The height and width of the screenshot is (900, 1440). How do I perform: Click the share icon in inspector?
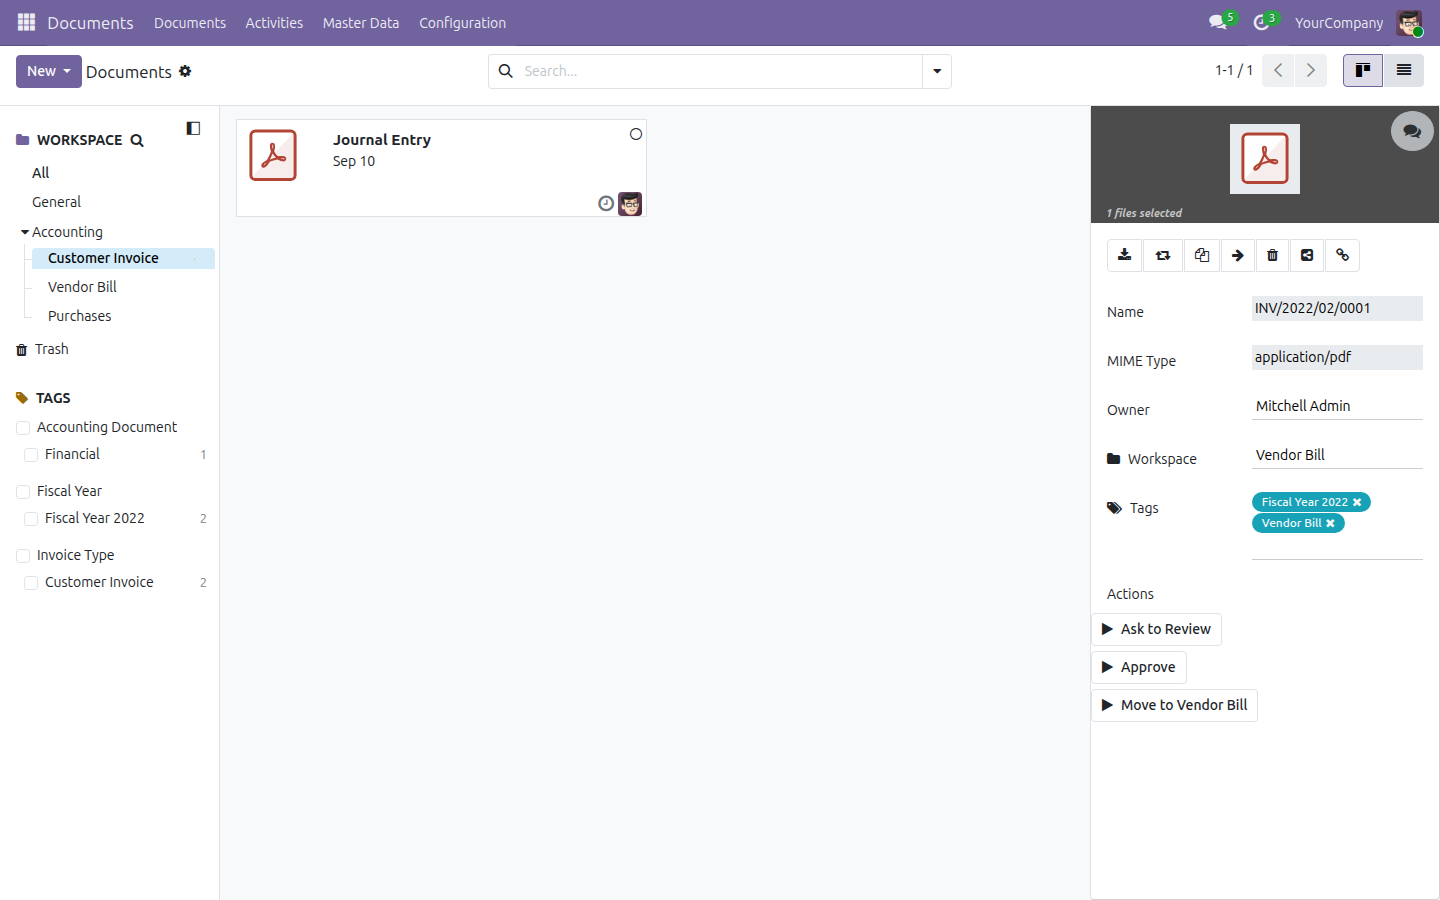click(1307, 255)
